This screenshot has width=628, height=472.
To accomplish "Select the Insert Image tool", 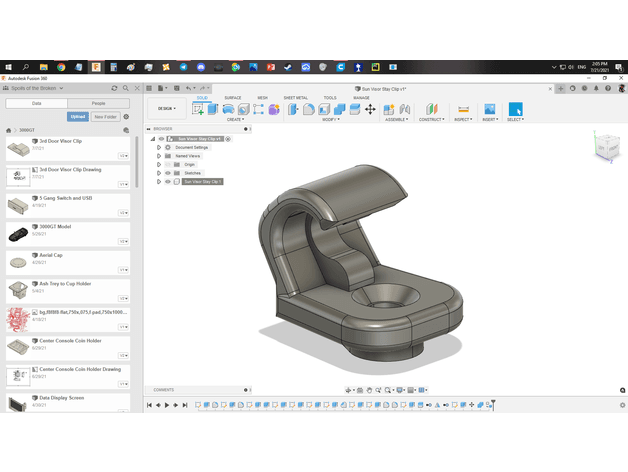I will (490, 109).
